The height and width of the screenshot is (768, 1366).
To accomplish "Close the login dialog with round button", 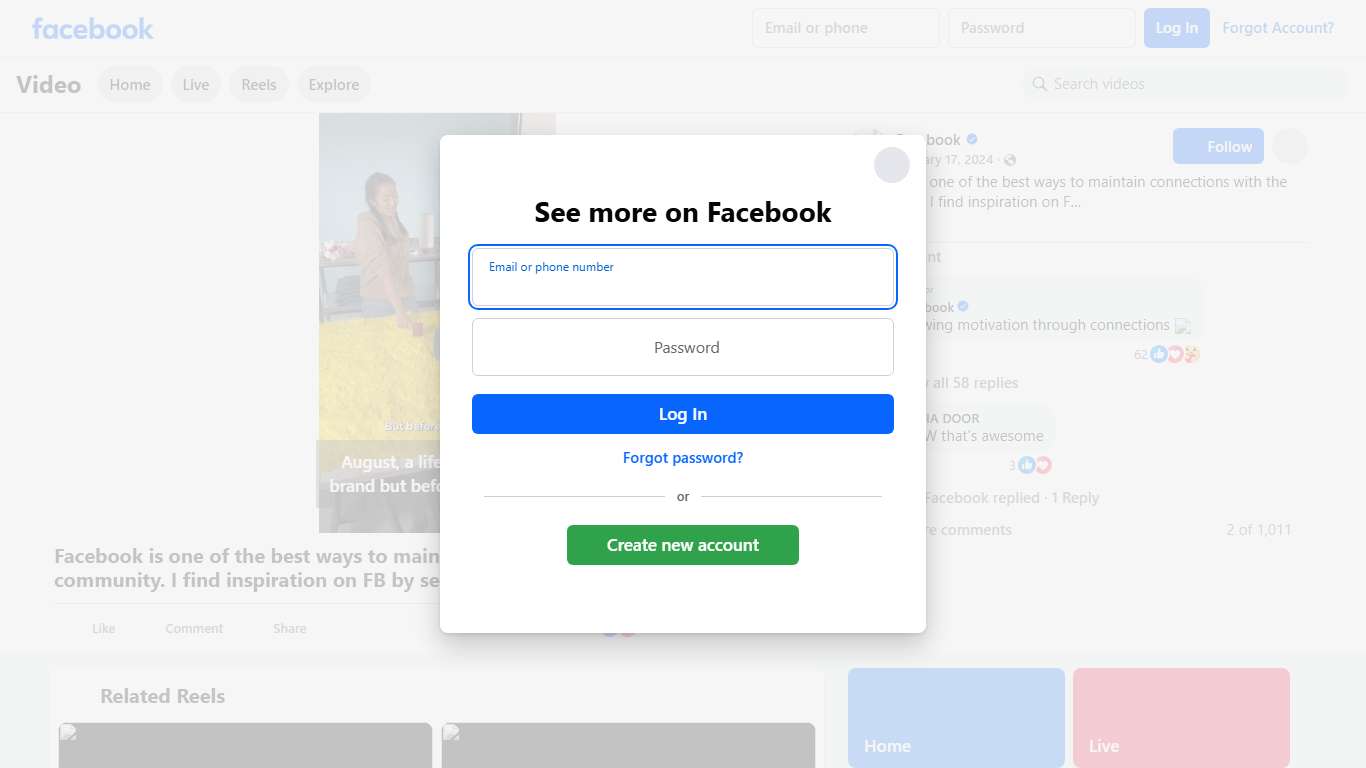I will [892, 165].
